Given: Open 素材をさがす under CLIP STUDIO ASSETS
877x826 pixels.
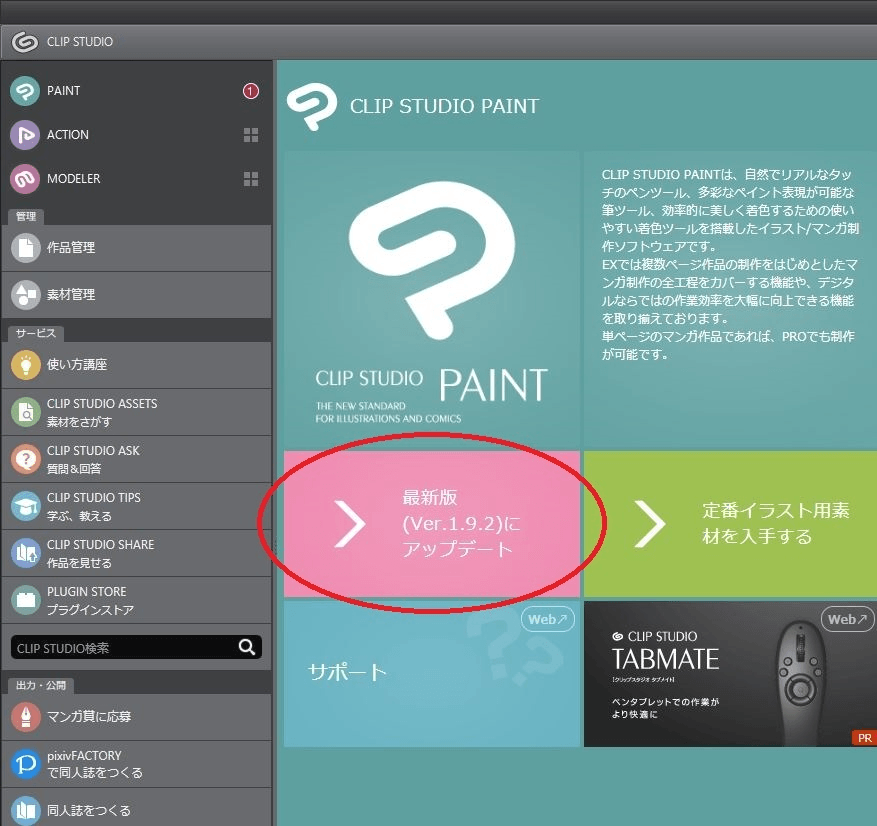Looking at the screenshot, I should click(x=136, y=412).
